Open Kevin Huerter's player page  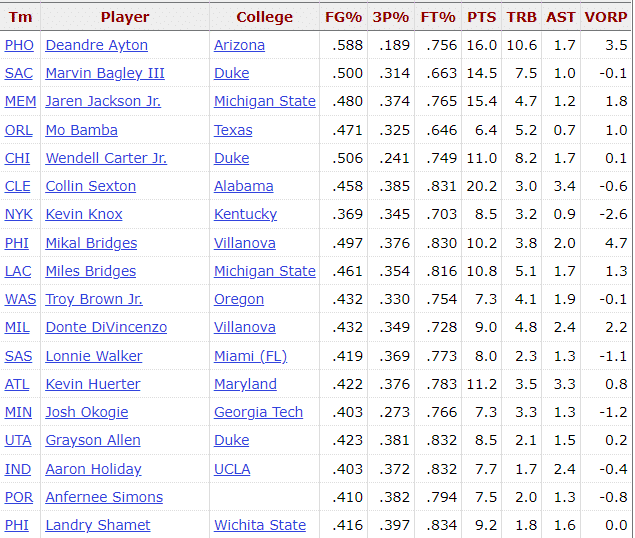coord(93,384)
